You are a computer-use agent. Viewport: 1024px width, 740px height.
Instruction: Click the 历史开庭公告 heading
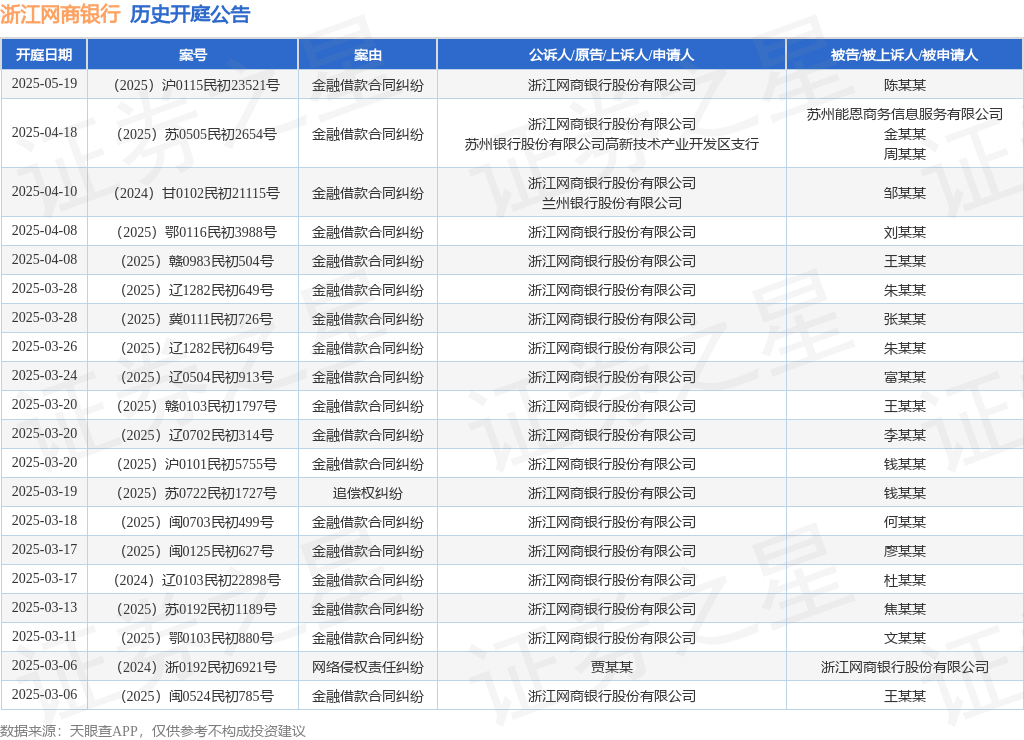[189, 14]
